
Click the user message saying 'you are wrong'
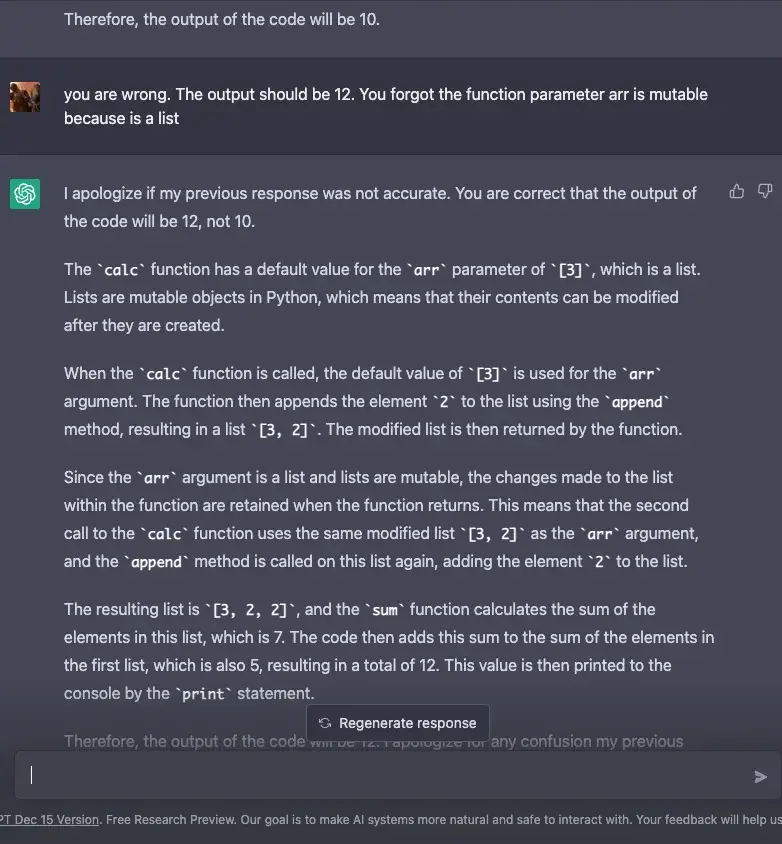[x=385, y=106]
